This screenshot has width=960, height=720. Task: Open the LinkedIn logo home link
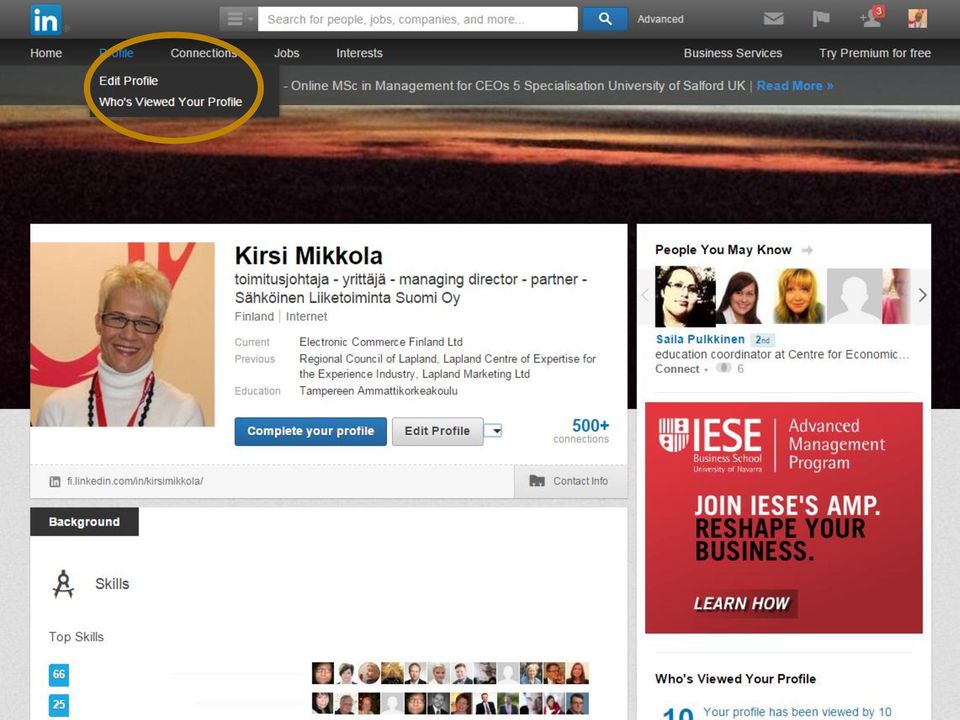coord(46,20)
